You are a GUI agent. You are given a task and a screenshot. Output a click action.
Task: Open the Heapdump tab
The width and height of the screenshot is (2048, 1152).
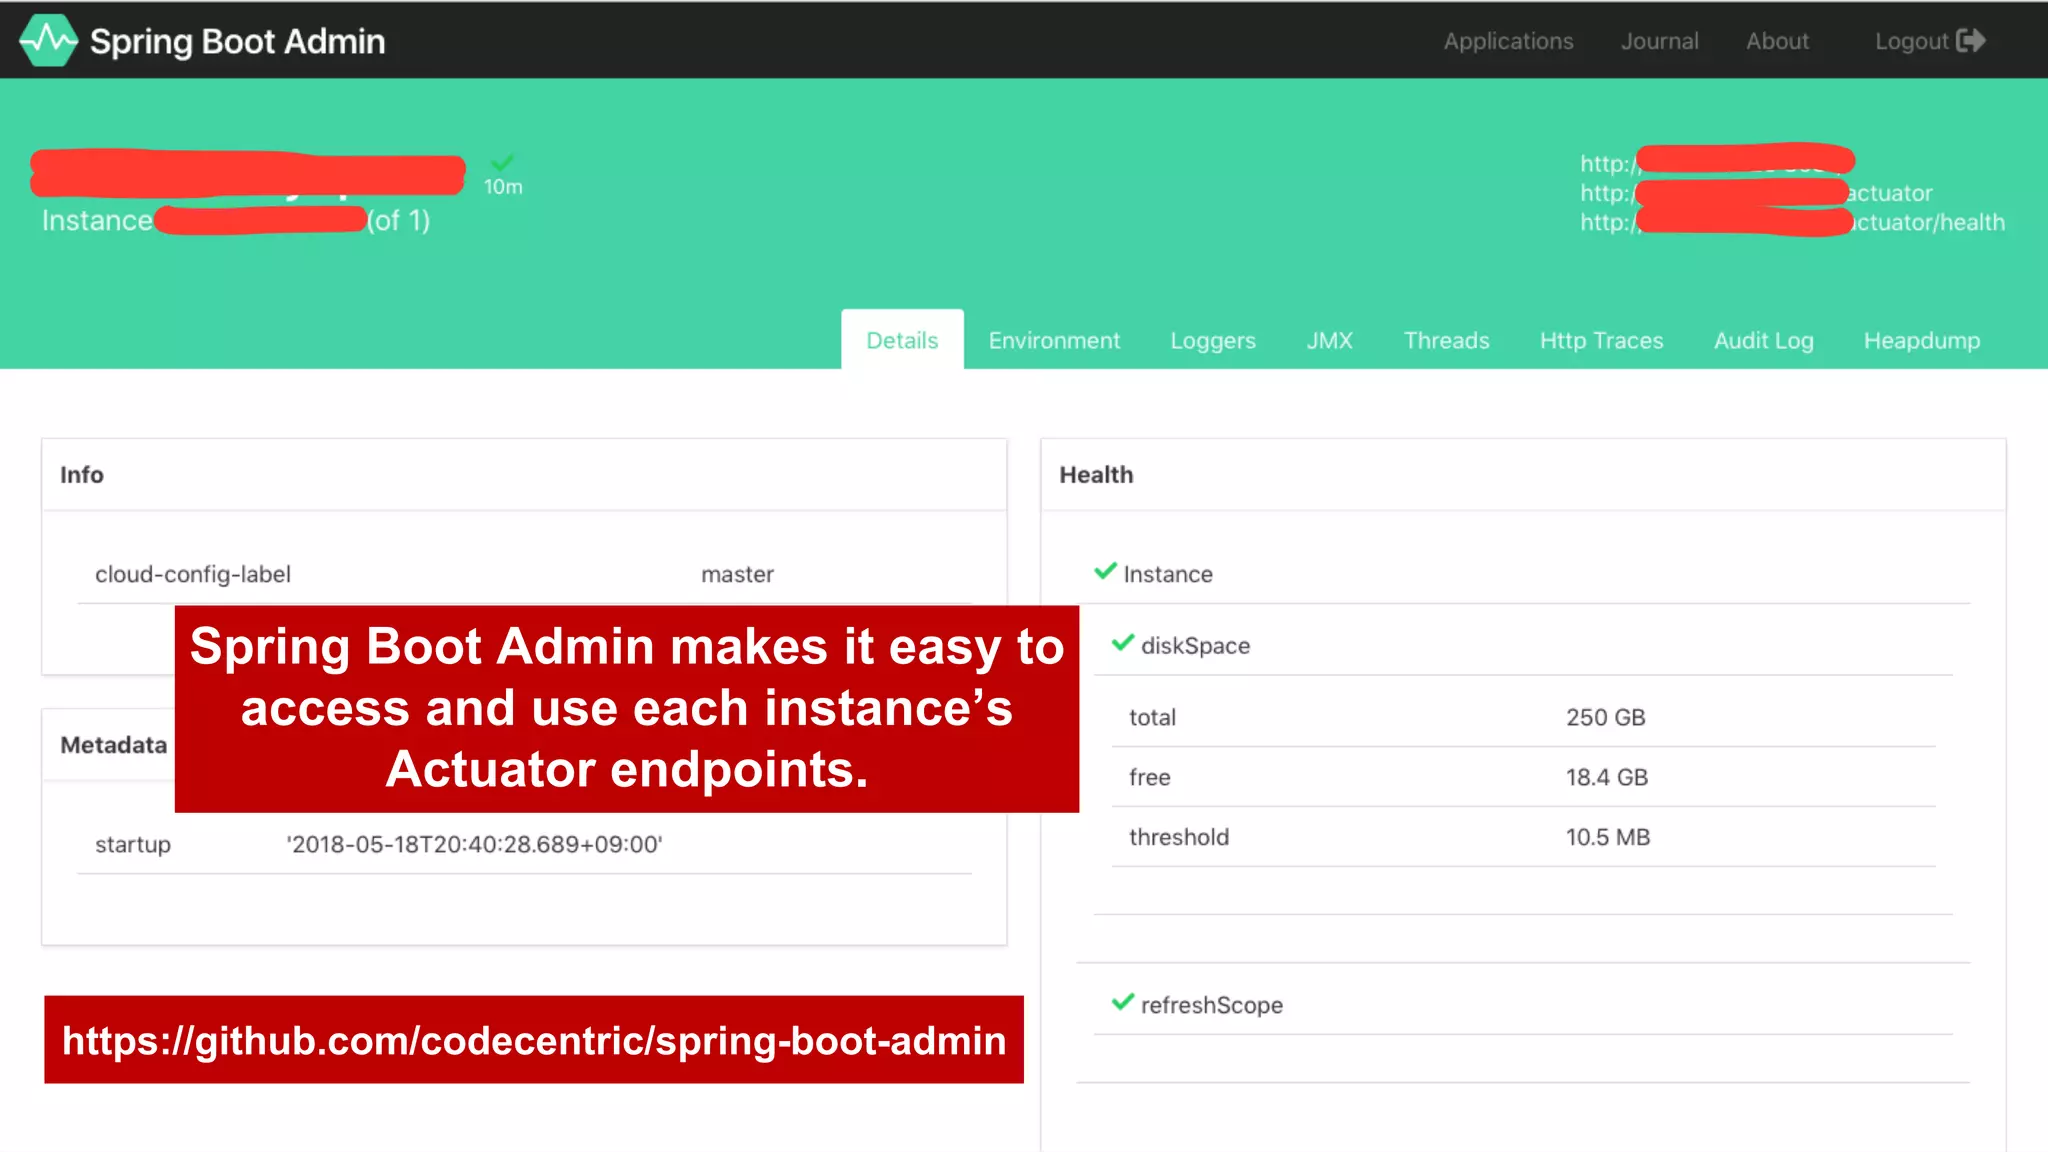click(1921, 341)
